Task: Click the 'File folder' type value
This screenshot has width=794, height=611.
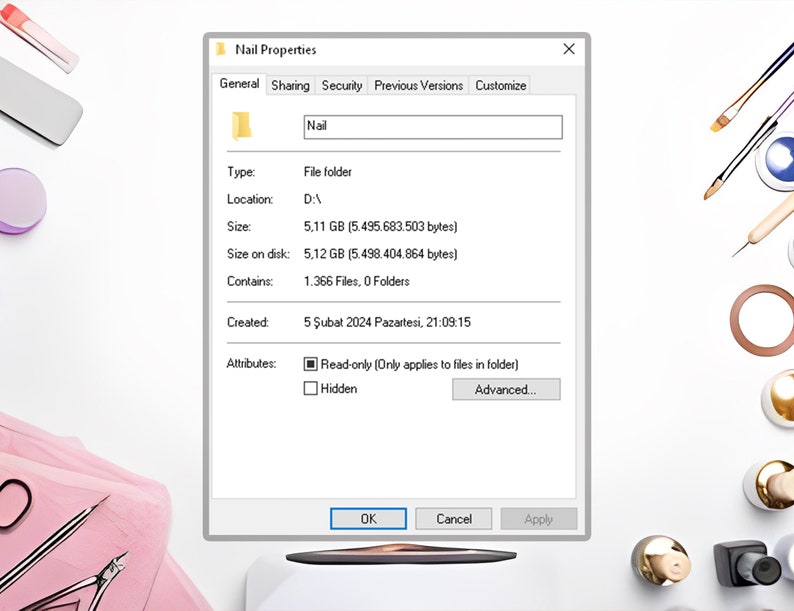Action: [328, 172]
